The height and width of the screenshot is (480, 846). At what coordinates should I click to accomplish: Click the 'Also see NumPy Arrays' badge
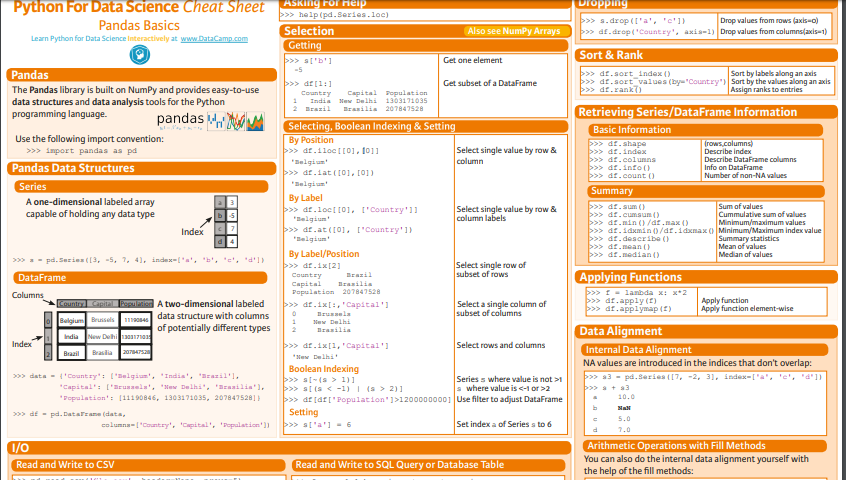[x=514, y=31]
